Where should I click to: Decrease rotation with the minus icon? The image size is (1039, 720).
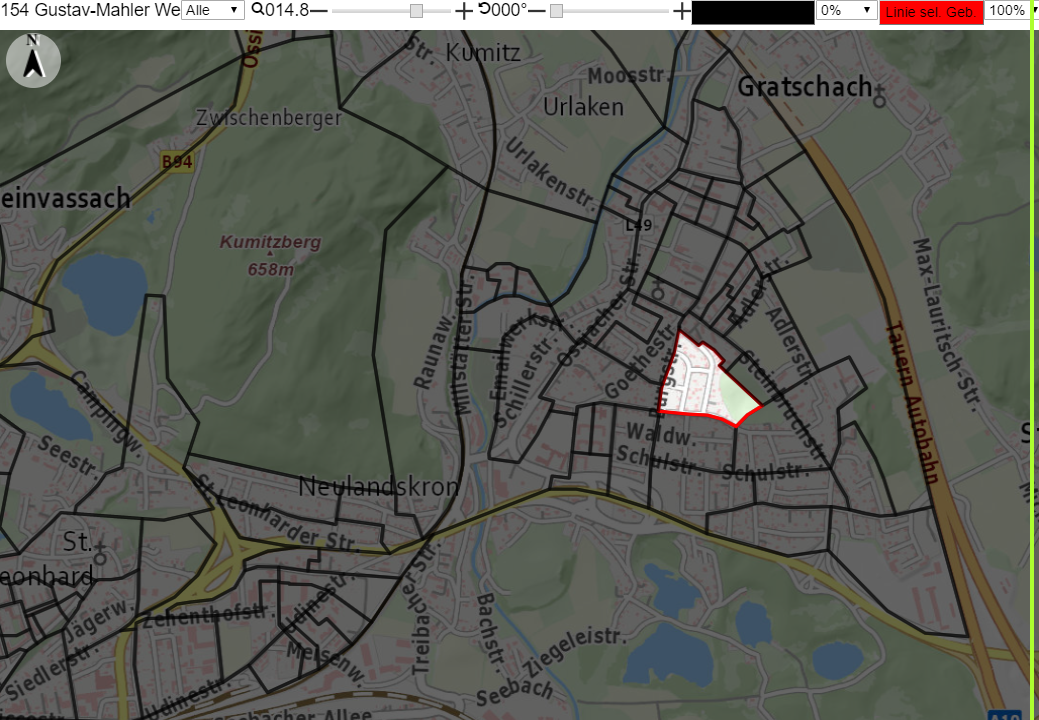pyautogui.click(x=536, y=11)
